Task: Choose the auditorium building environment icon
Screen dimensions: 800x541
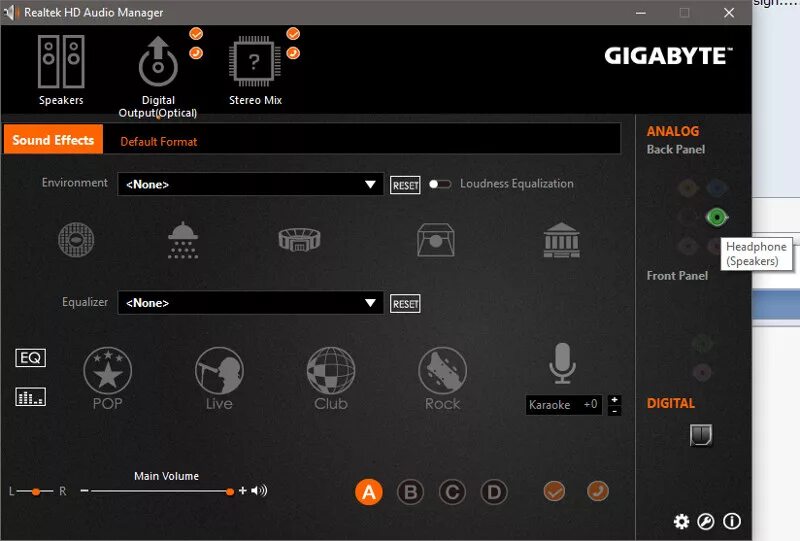Action: [561, 240]
